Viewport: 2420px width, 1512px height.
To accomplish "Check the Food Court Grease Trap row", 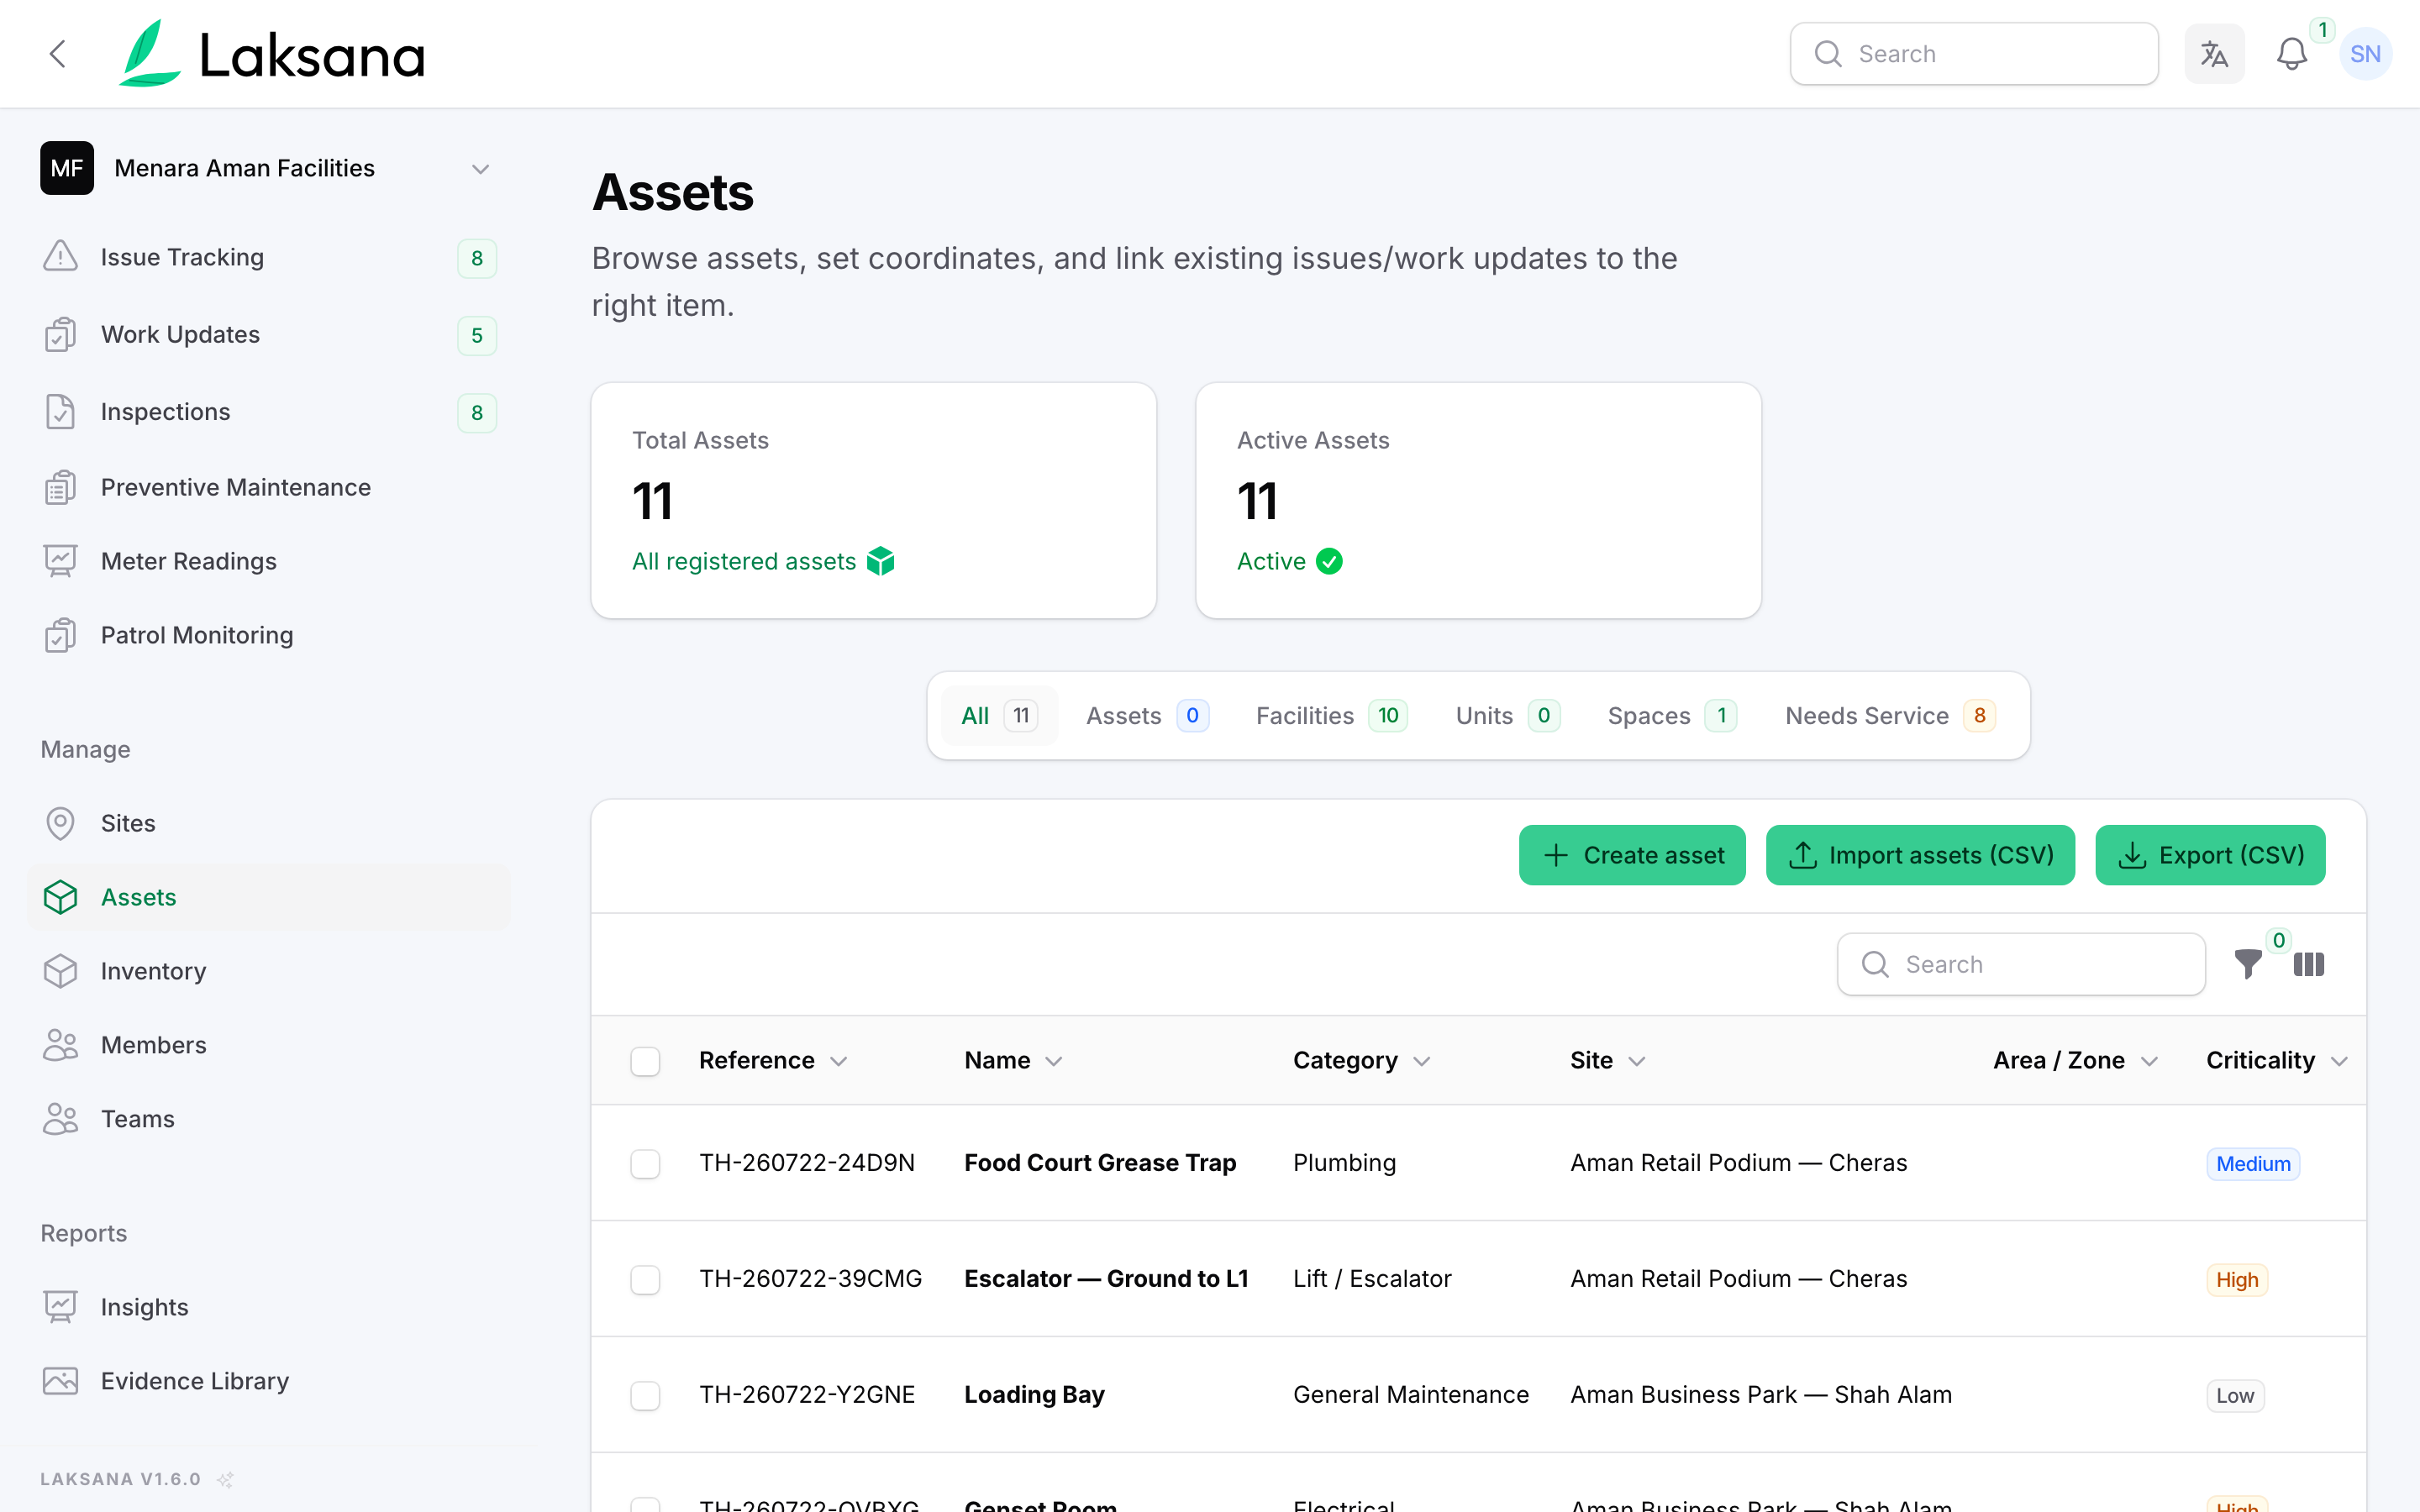I will click(645, 1164).
